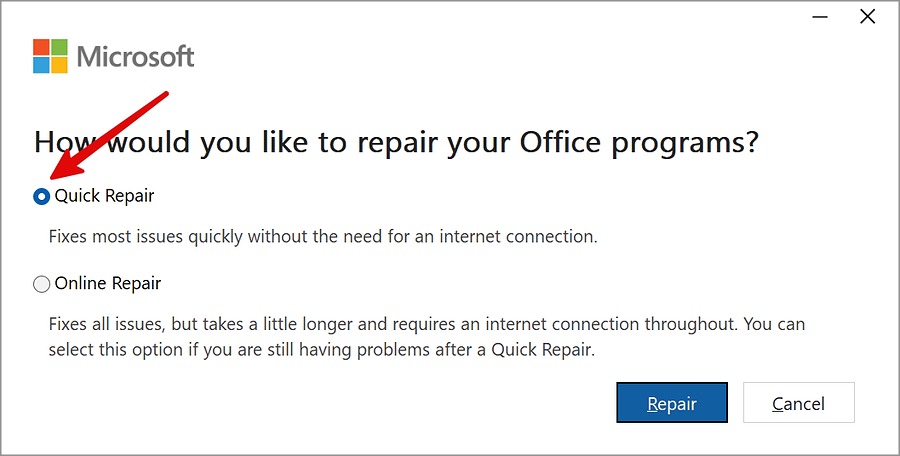This screenshot has width=900, height=456.
Task: Click the Quick Repair label text
Action: click(x=104, y=196)
